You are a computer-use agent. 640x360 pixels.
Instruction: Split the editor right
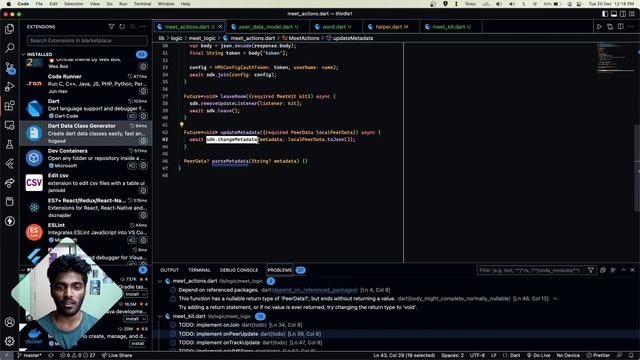(620, 27)
